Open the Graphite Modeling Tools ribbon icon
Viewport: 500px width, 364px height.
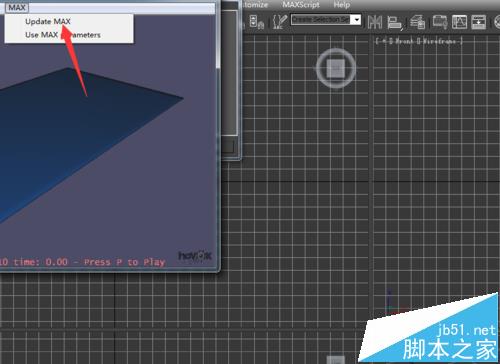(x=440, y=22)
